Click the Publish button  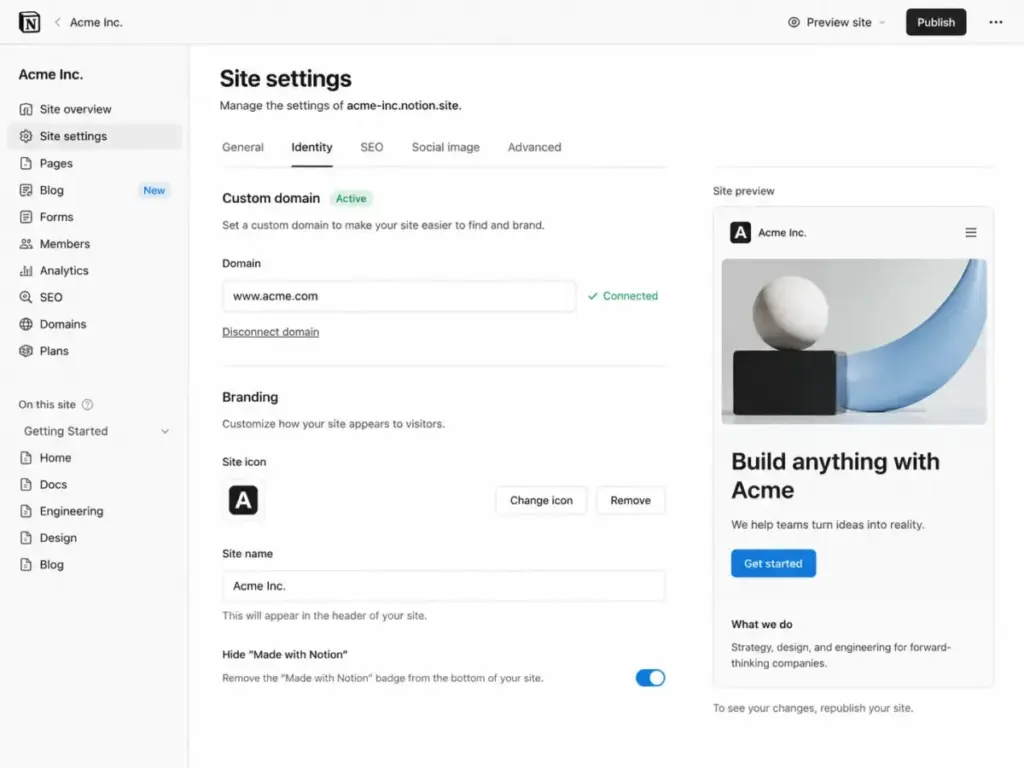tap(936, 22)
